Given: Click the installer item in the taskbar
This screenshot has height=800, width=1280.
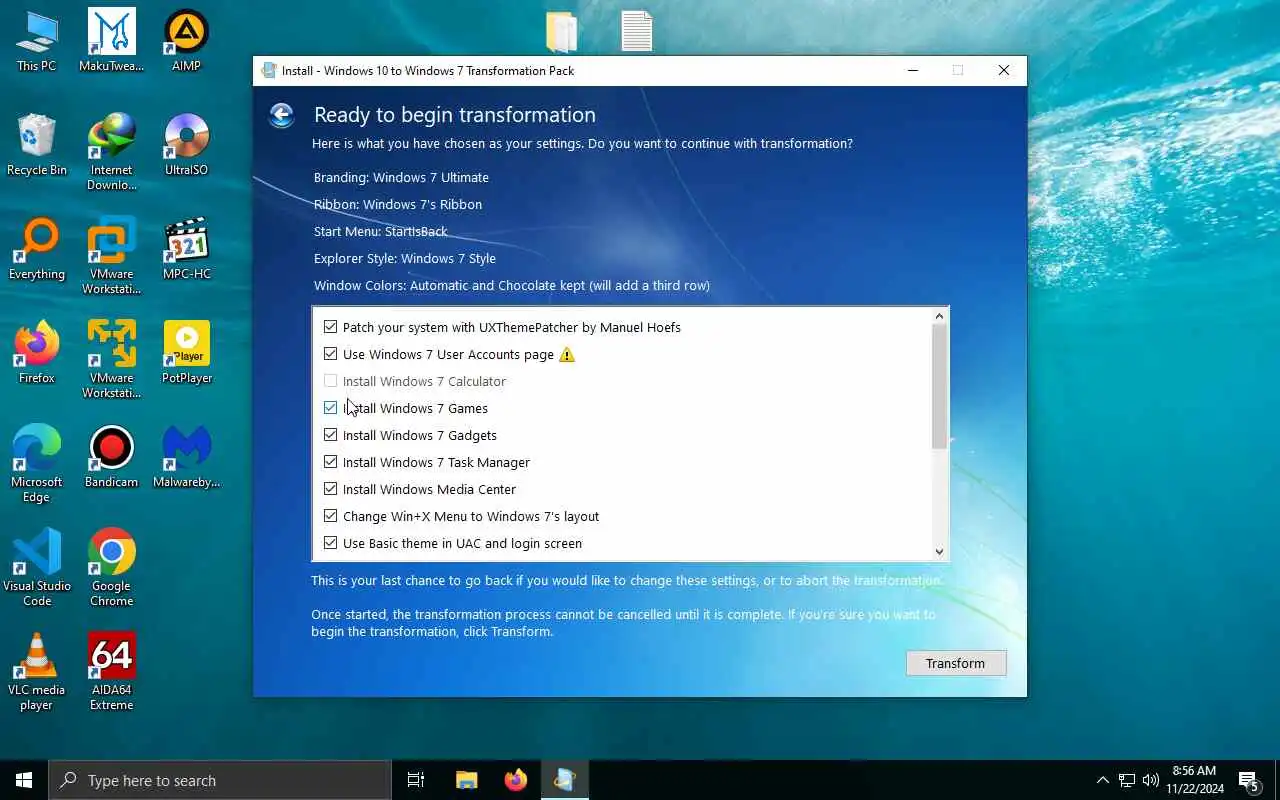Looking at the screenshot, I should coord(565,780).
